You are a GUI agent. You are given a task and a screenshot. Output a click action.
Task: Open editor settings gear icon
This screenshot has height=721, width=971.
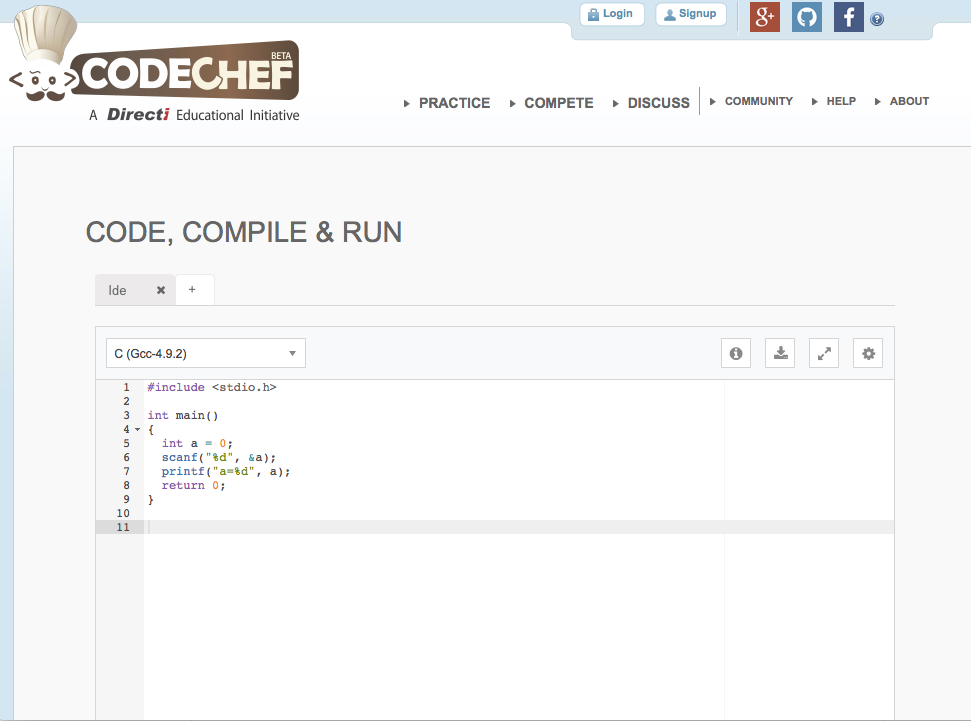[868, 353]
